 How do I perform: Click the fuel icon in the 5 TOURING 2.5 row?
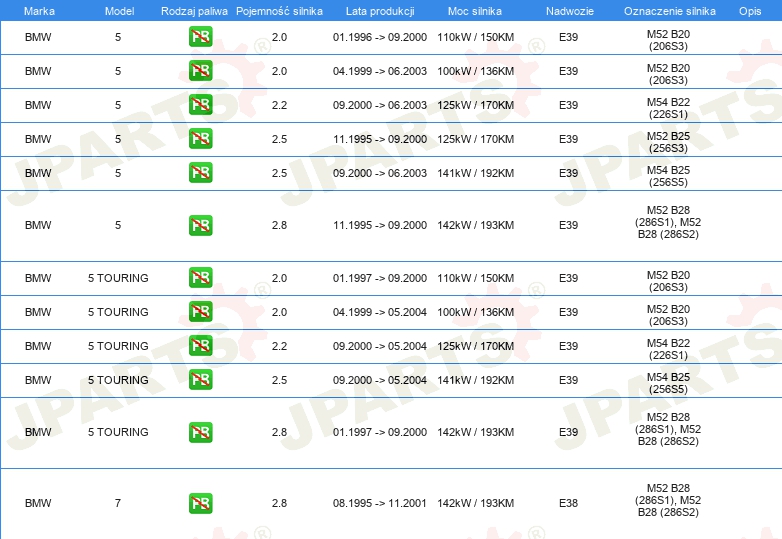coord(200,379)
